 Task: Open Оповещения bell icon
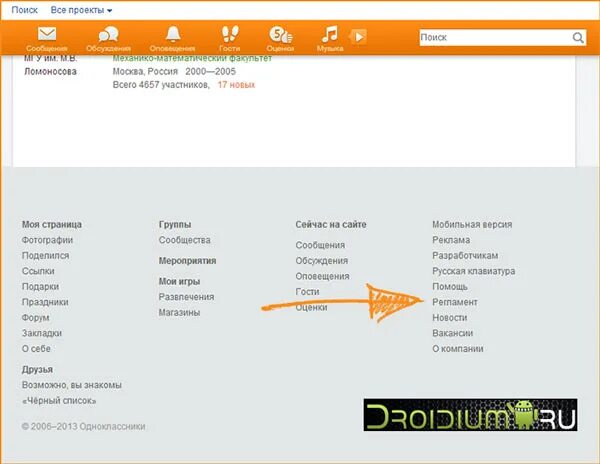[x=173, y=34]
